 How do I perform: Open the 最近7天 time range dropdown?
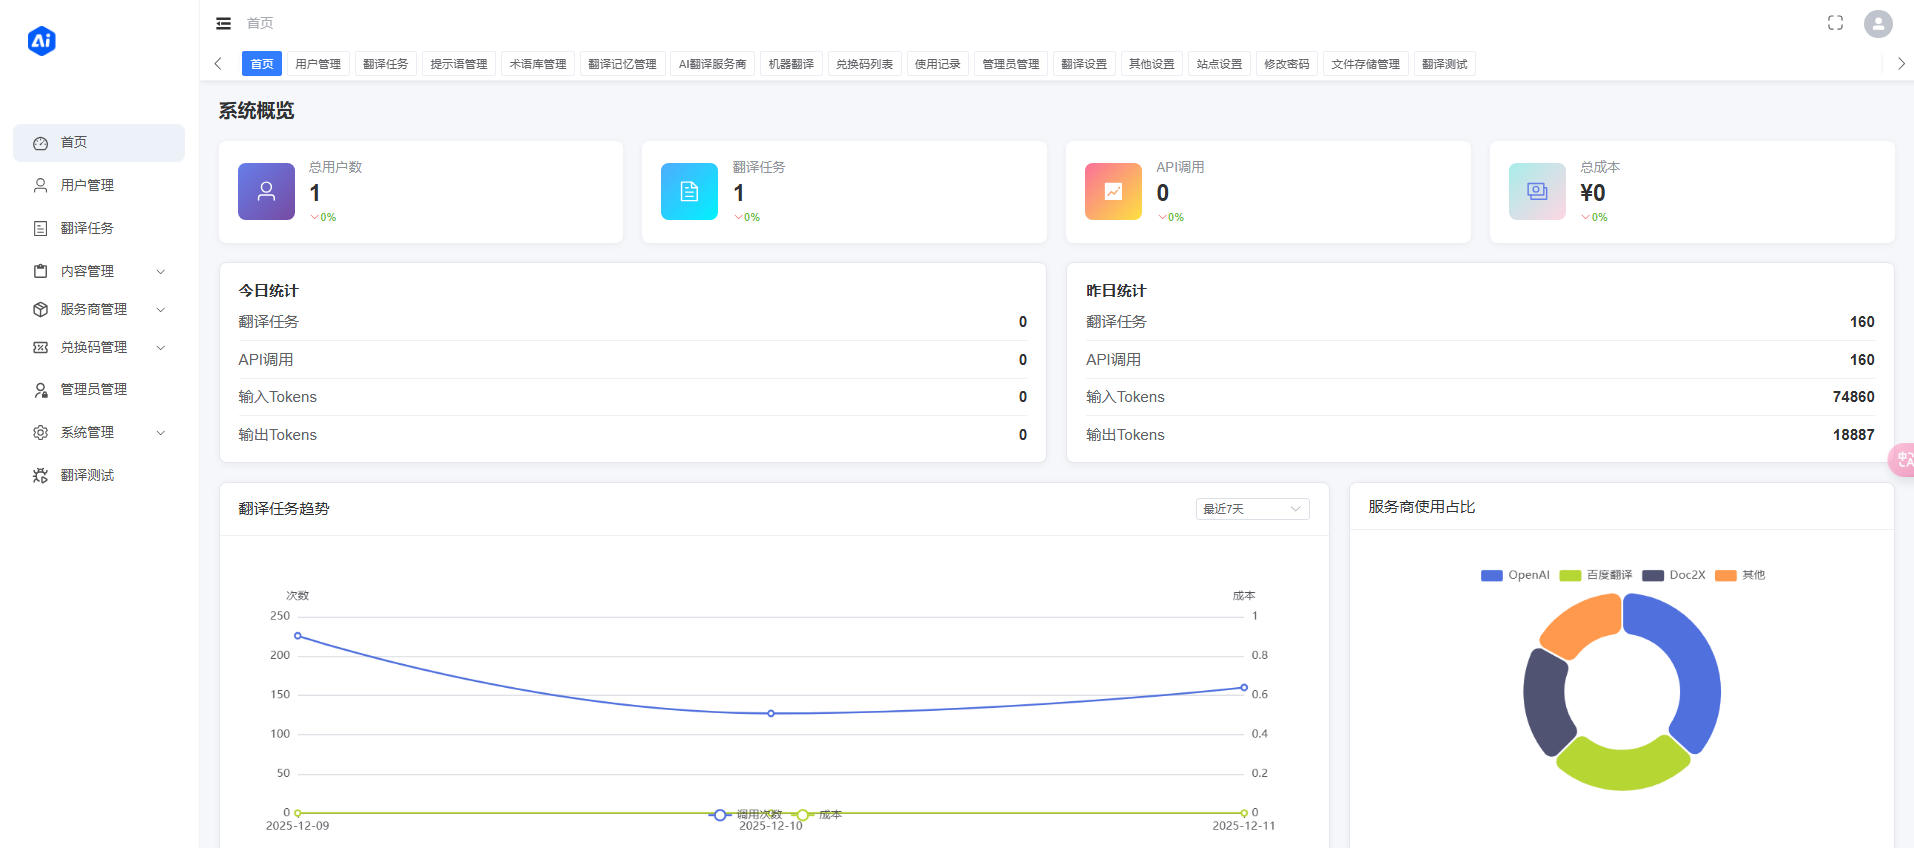[1252, 509]
